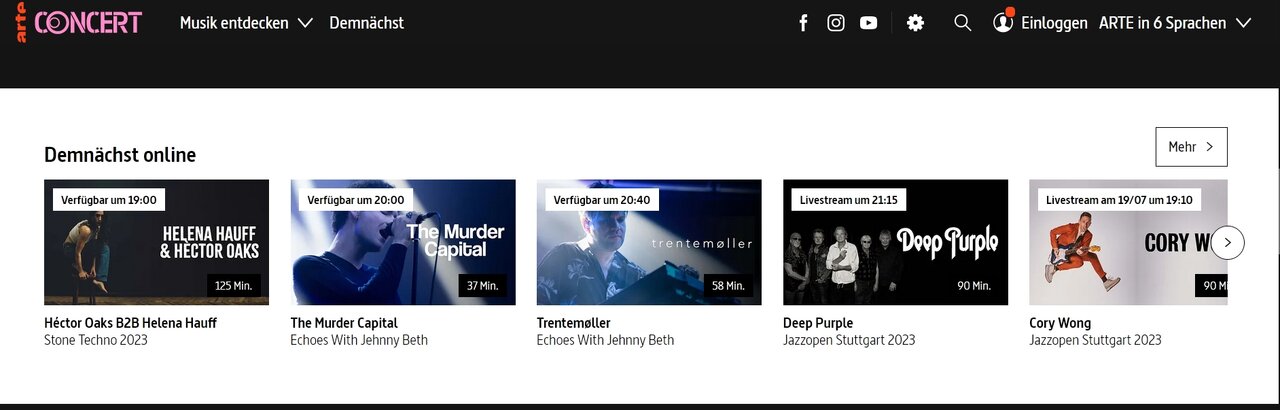Image resolution: width=1280 pixels, height=410 pixels.
Task: Open settings gear icon
Action: tap(916, 23)
